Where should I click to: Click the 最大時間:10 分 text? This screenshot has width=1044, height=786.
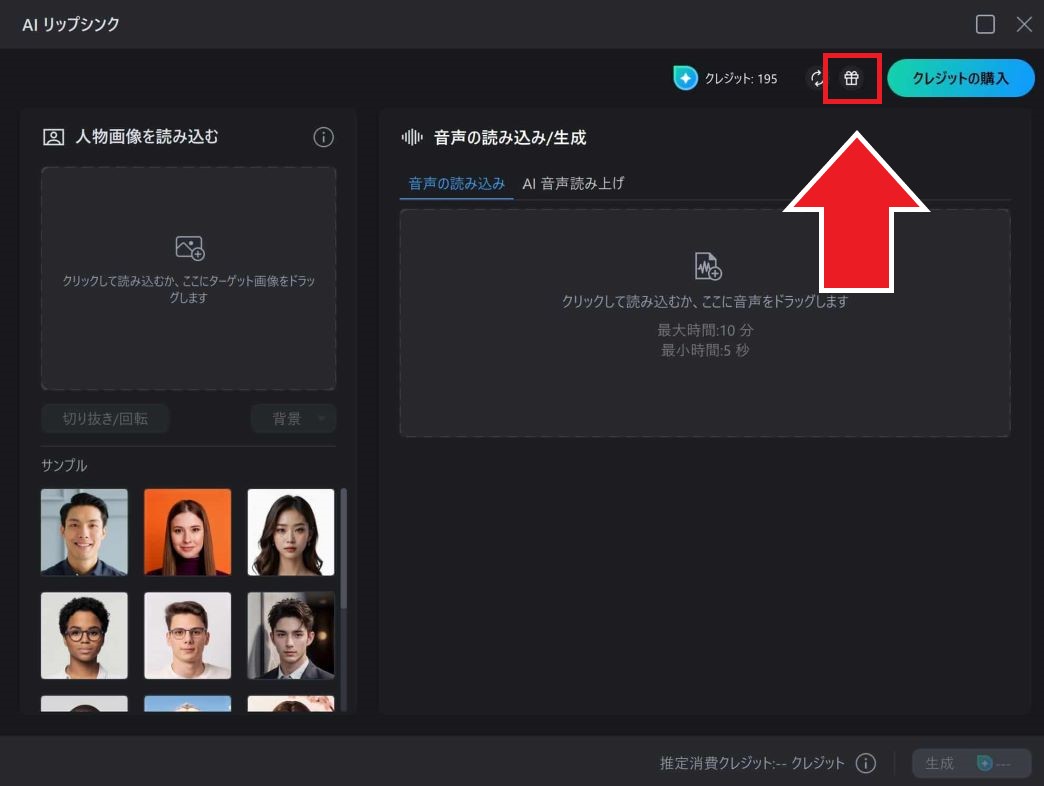[705, 330]
